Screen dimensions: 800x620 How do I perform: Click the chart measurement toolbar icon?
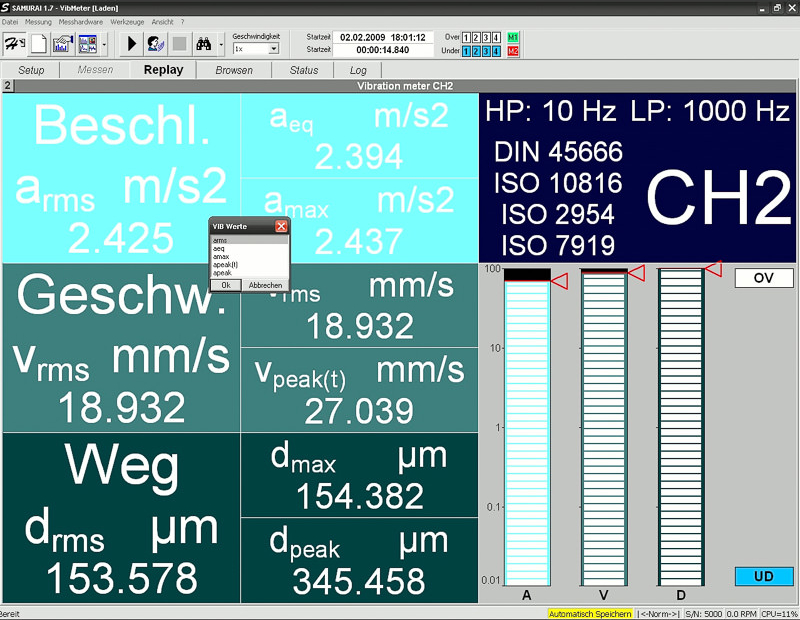[63, 43]
